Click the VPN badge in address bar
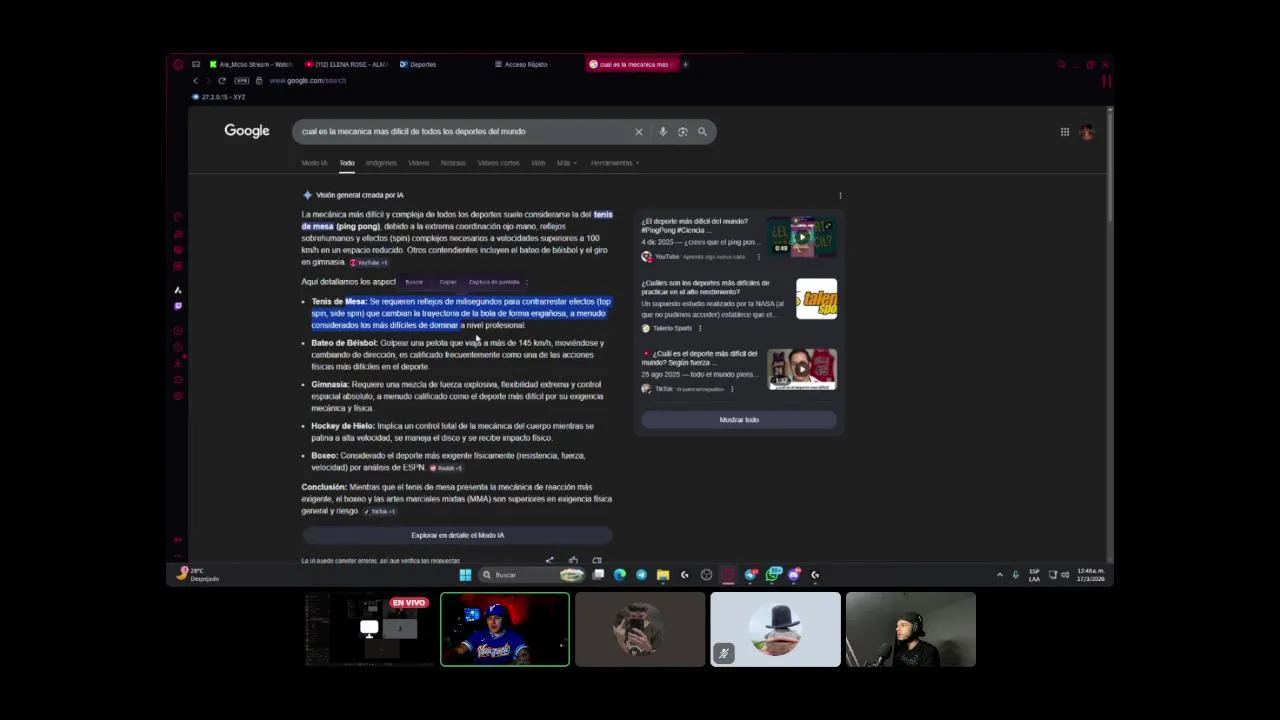This screenshot has height=720, width=1280. point(241,80)
